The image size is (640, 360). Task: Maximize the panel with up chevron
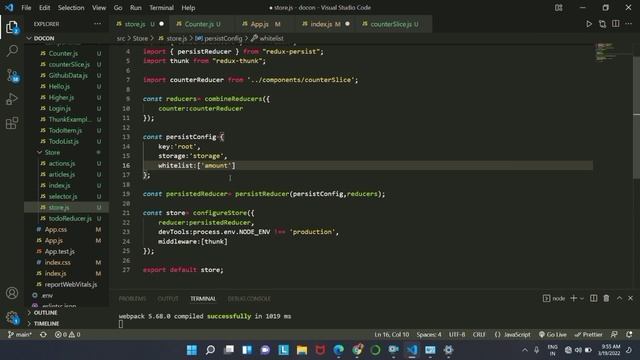619,298
